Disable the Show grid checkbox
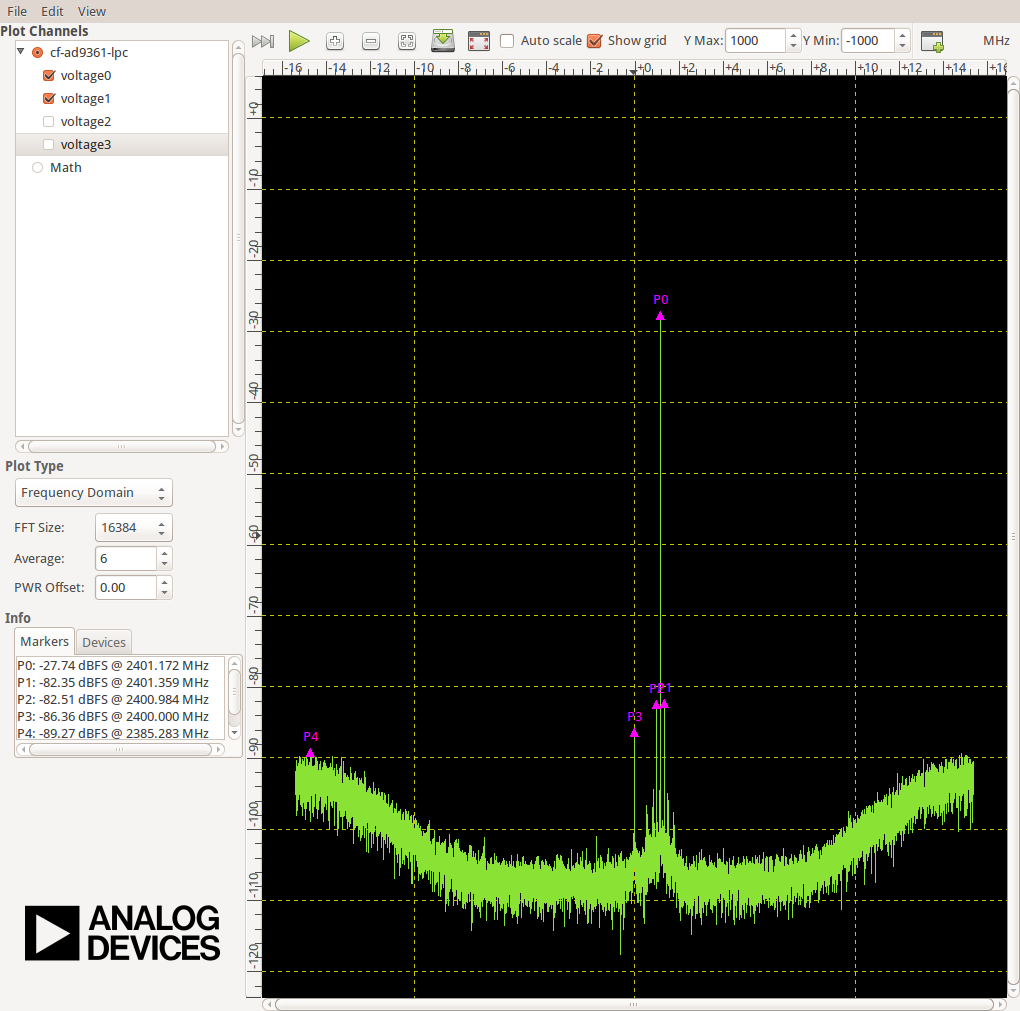 (595, 41)
